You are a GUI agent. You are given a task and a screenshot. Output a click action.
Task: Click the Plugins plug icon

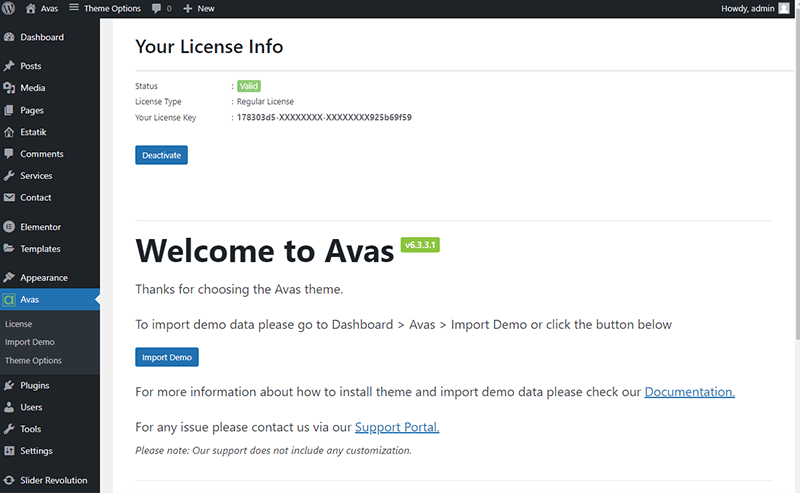click(9, 385)
